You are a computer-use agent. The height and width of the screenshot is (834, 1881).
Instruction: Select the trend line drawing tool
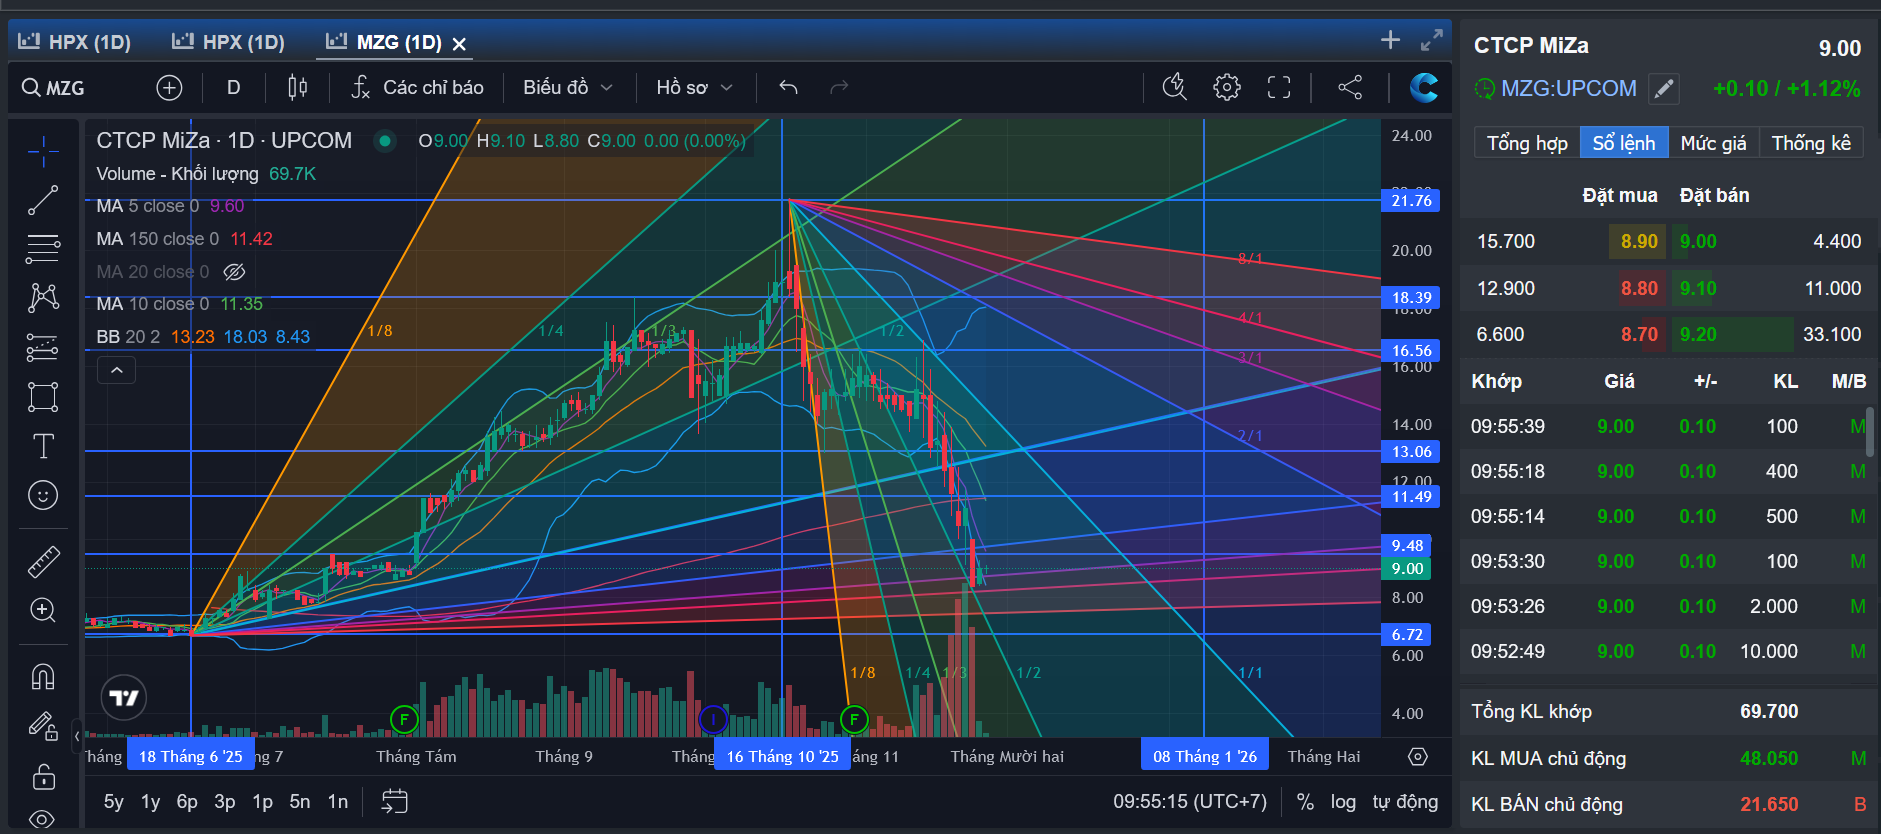coord(43,200)
